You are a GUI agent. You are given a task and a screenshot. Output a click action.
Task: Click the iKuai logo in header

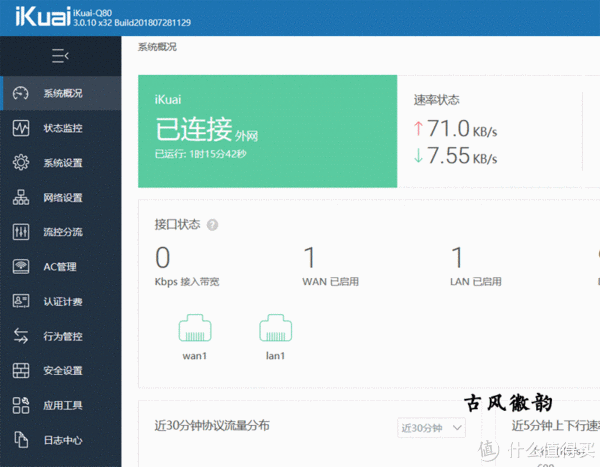coord(43,16)
